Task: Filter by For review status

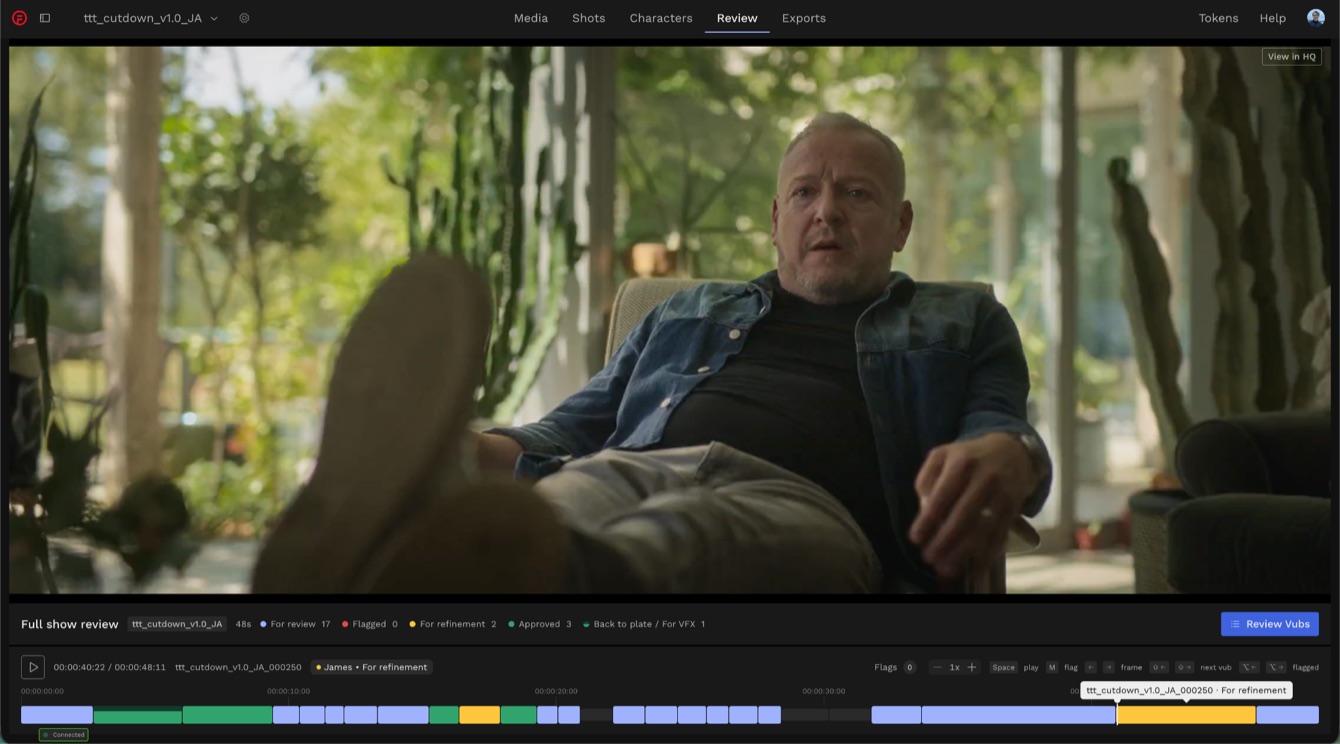Action: pos(295,624)
